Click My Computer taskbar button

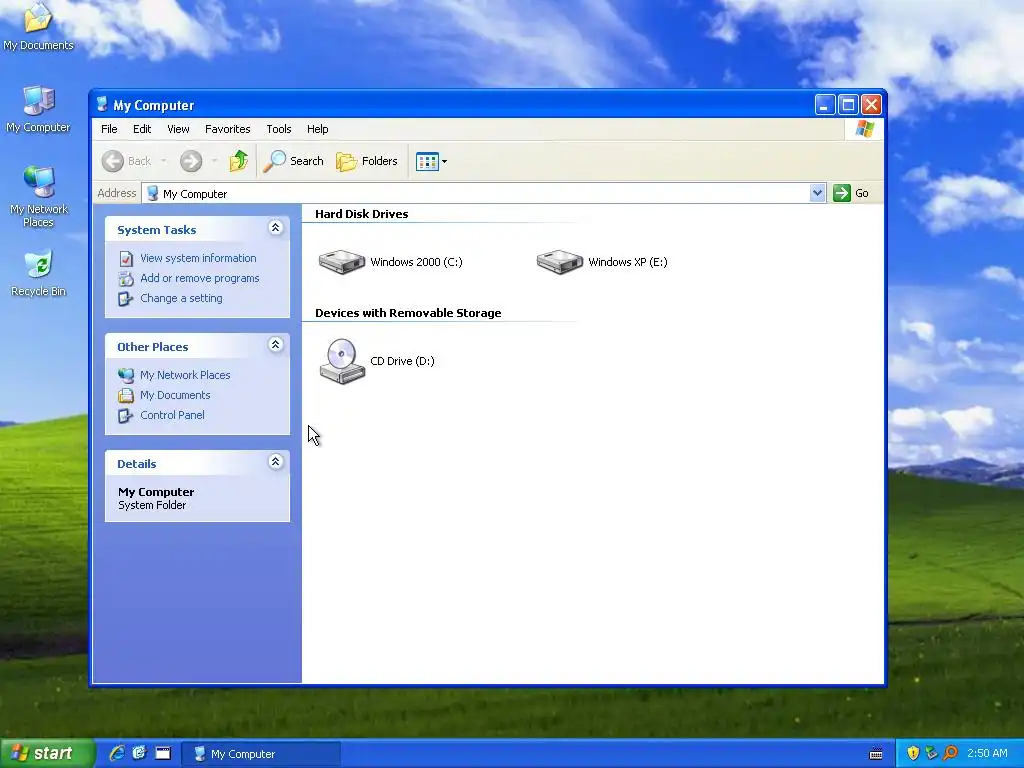click(x=260, y=754)
